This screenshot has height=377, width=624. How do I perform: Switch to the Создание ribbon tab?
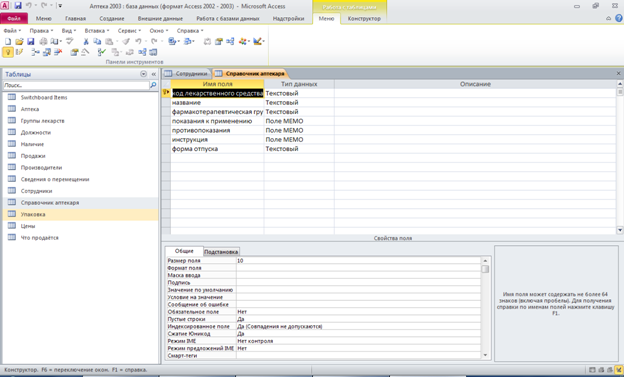tap(112, 18)
